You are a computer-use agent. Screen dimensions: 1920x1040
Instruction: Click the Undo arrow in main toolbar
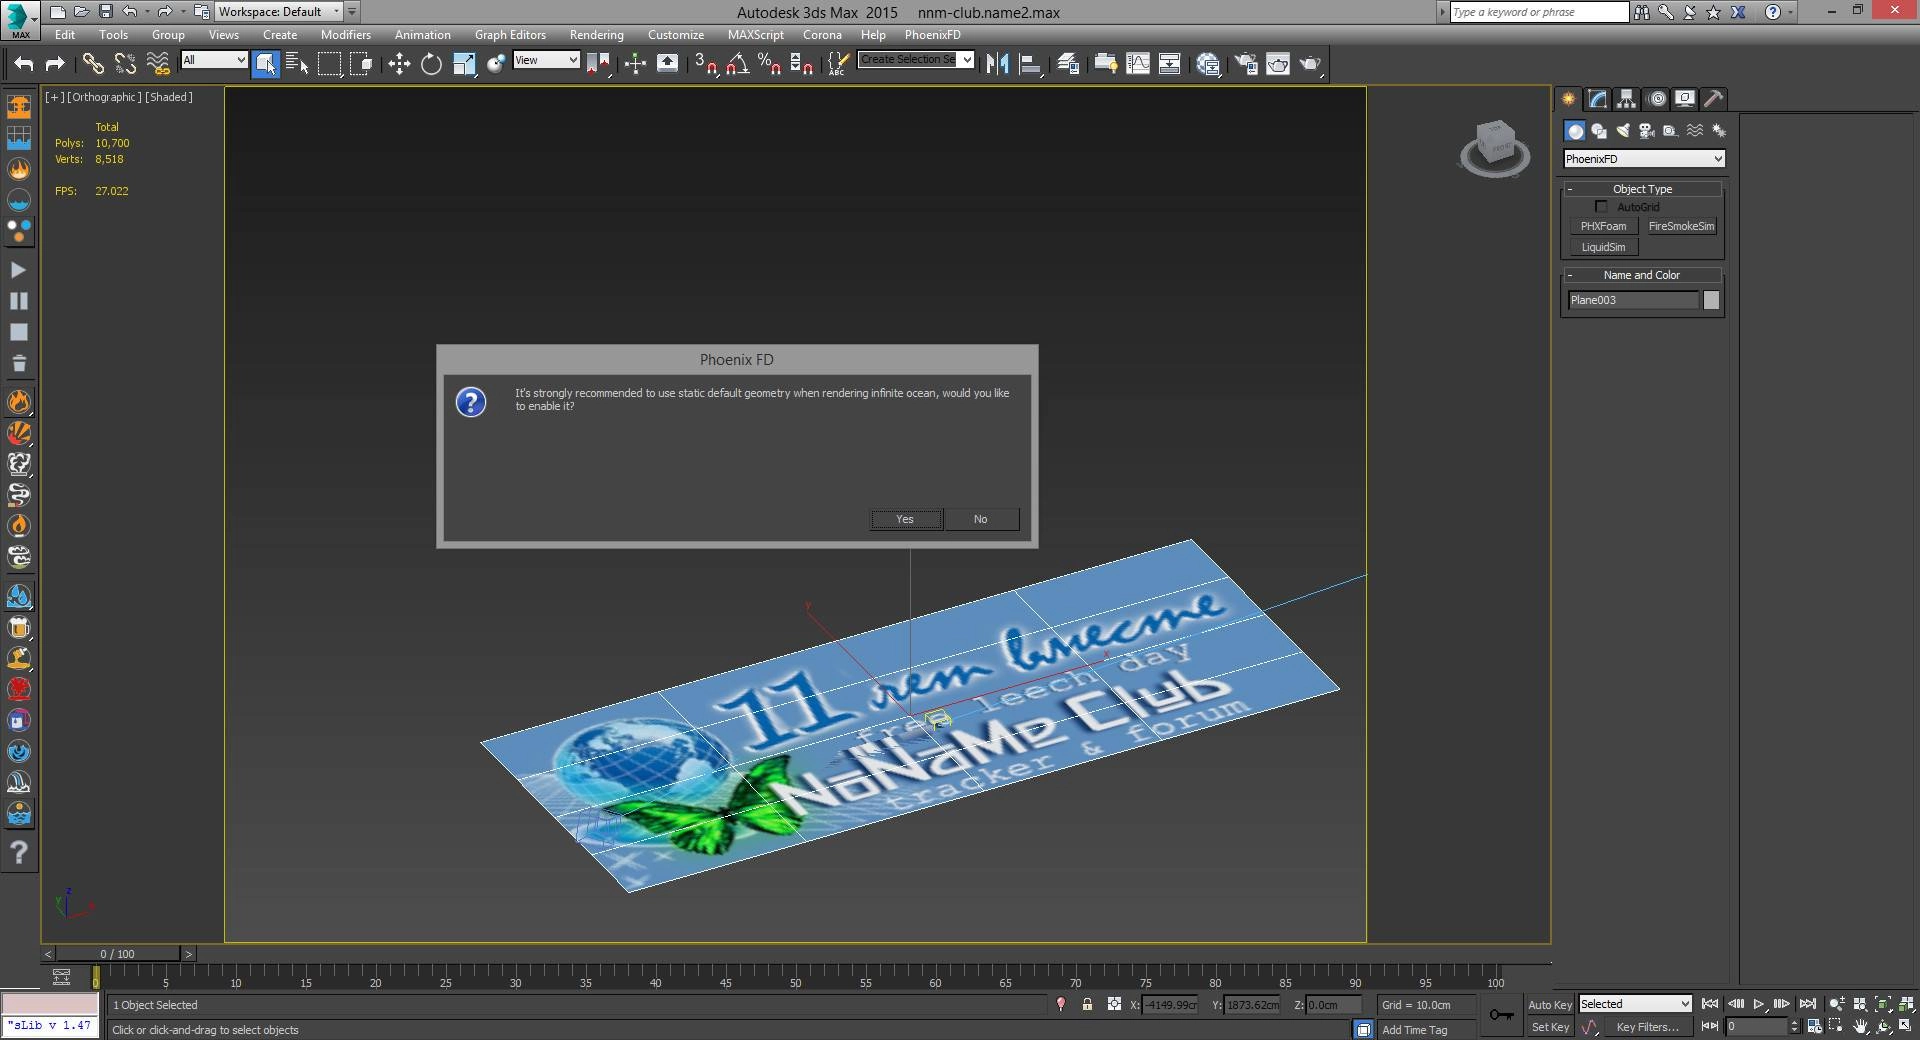tap(24, 64)
